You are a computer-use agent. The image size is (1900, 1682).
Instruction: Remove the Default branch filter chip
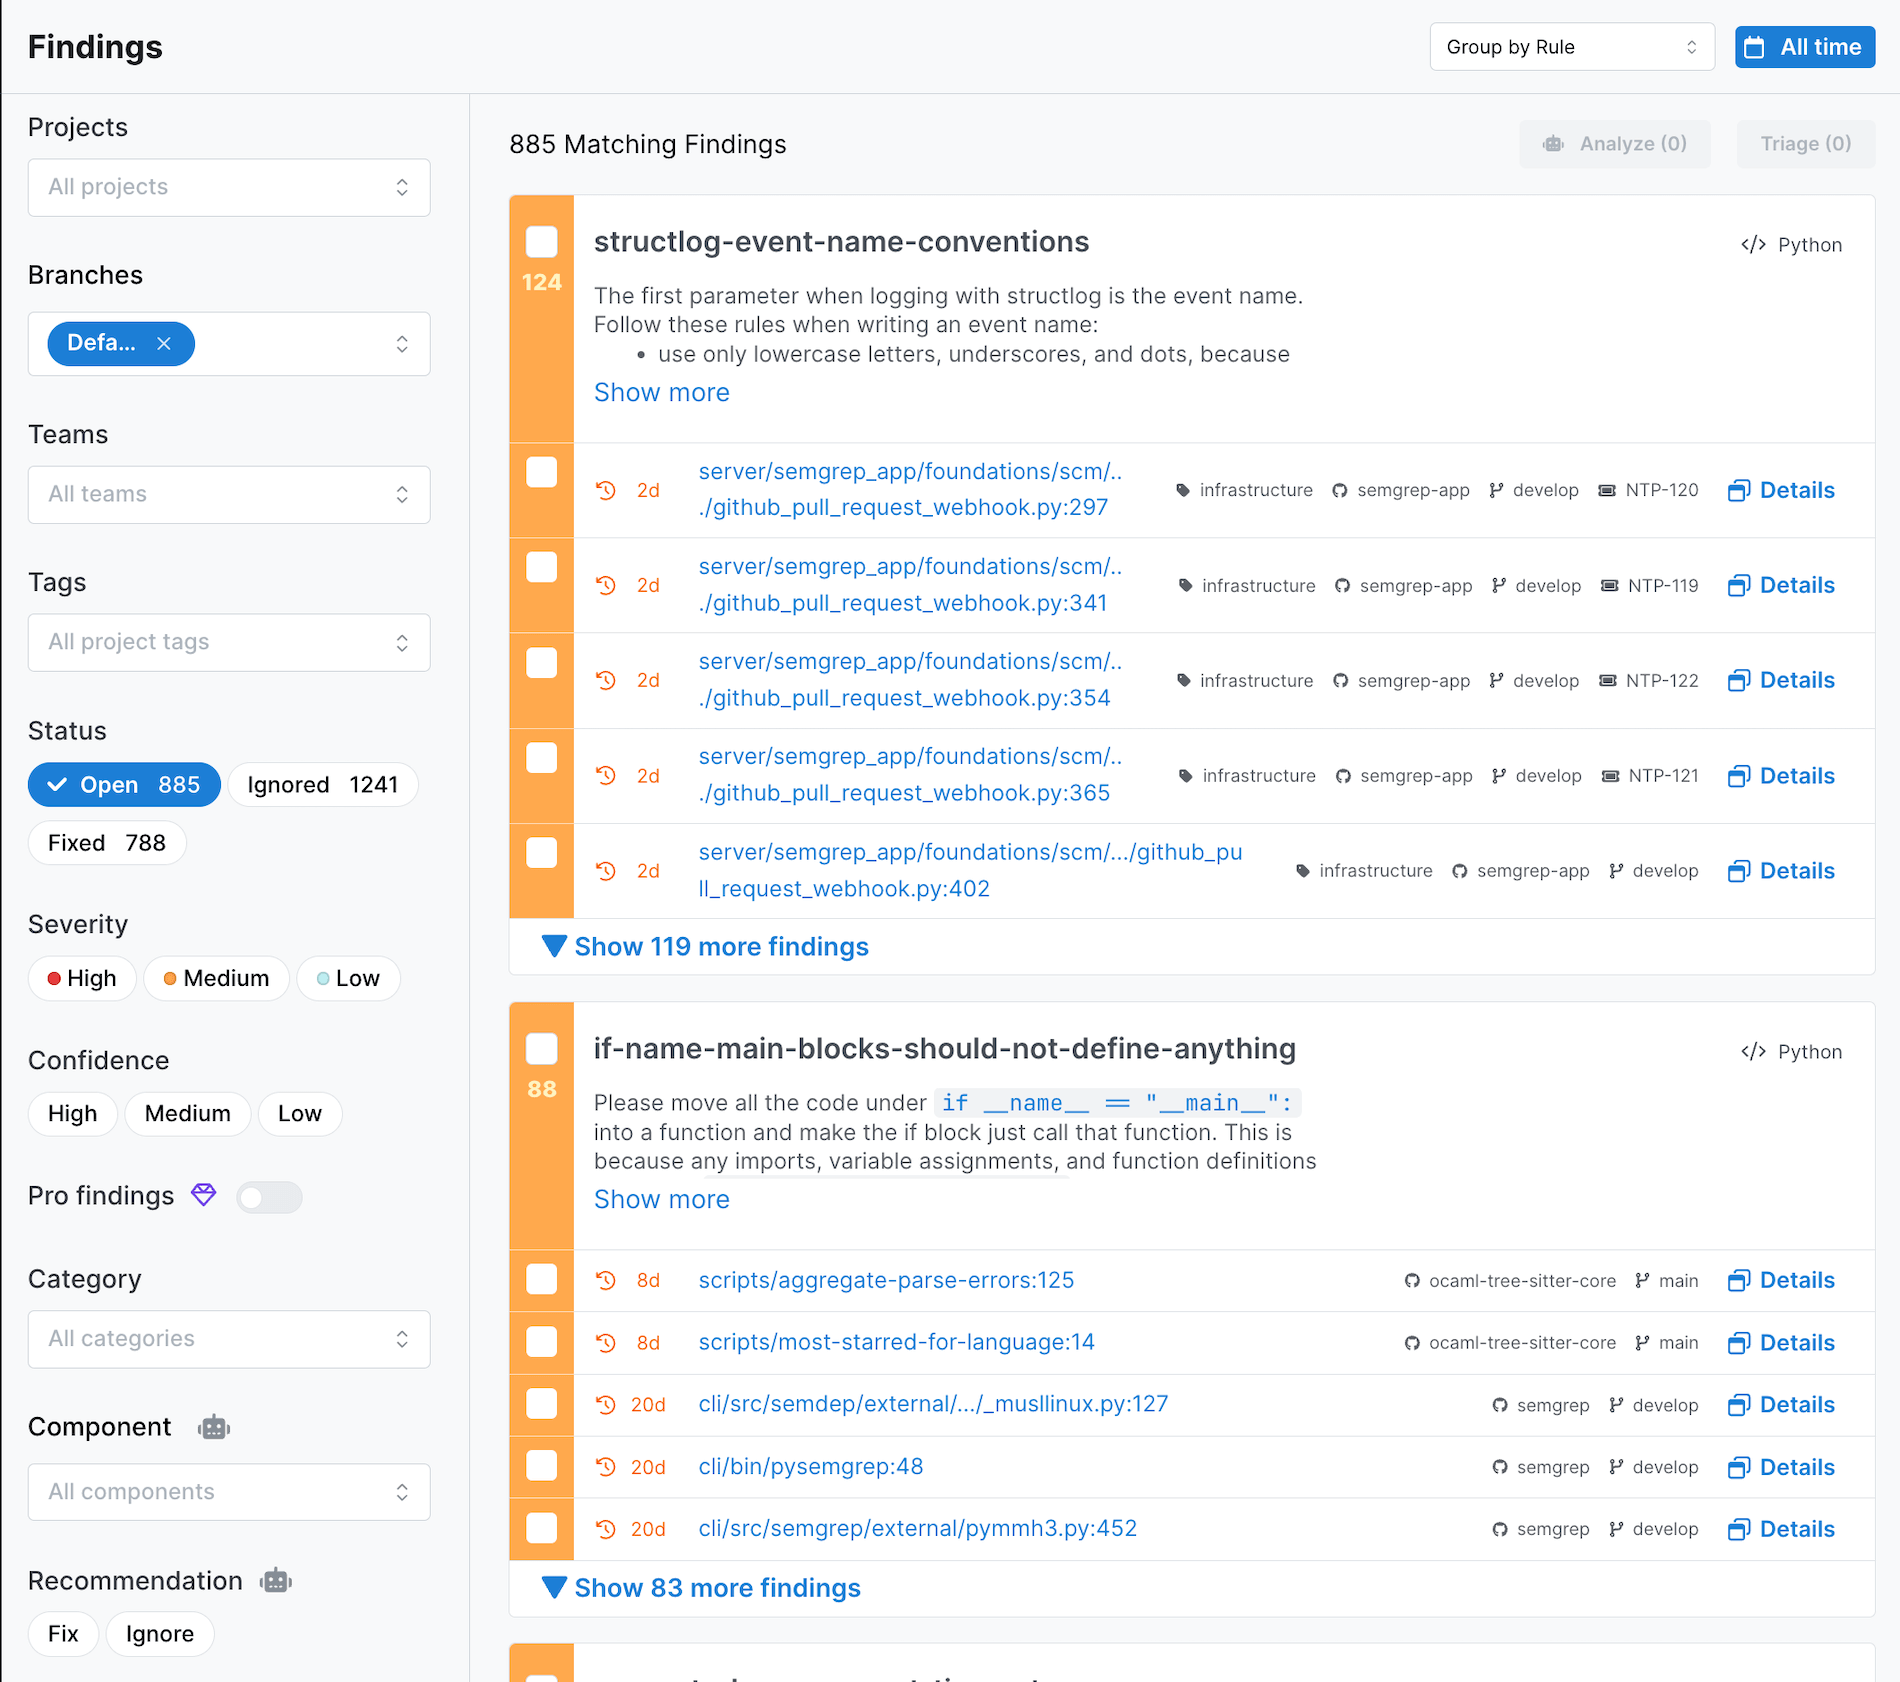point(164,344)
